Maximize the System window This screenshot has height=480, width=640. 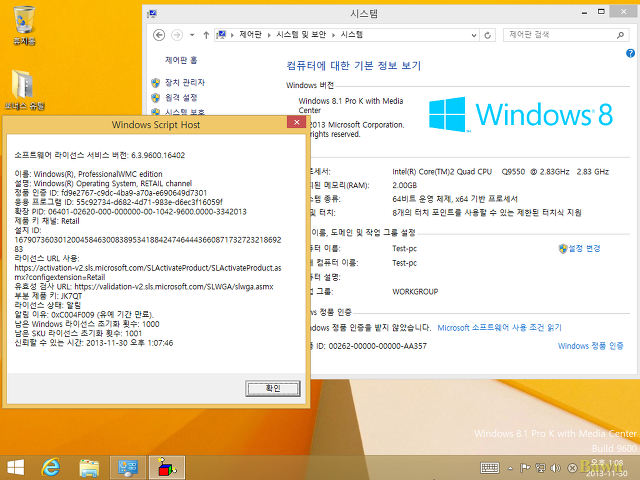point(601,12)
